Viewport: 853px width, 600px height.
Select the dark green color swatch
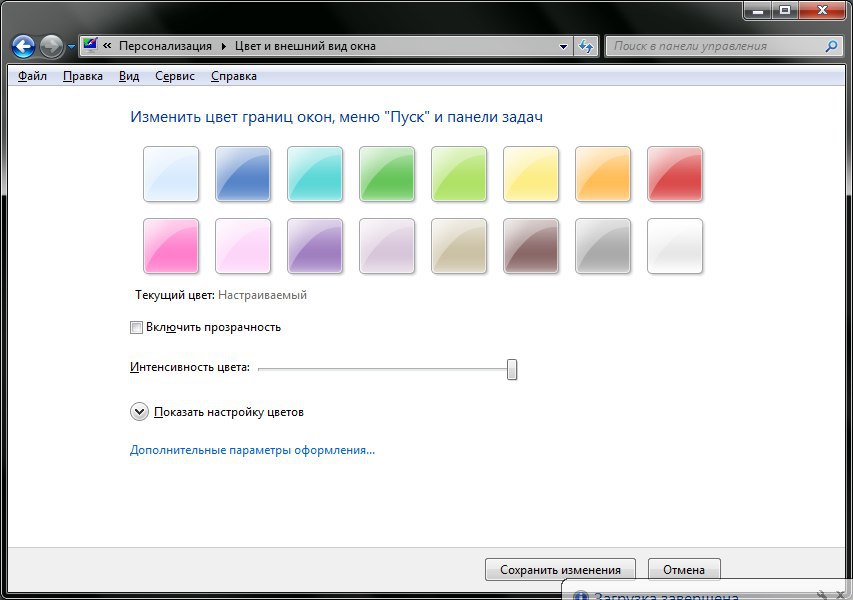[x=387, y=174]
